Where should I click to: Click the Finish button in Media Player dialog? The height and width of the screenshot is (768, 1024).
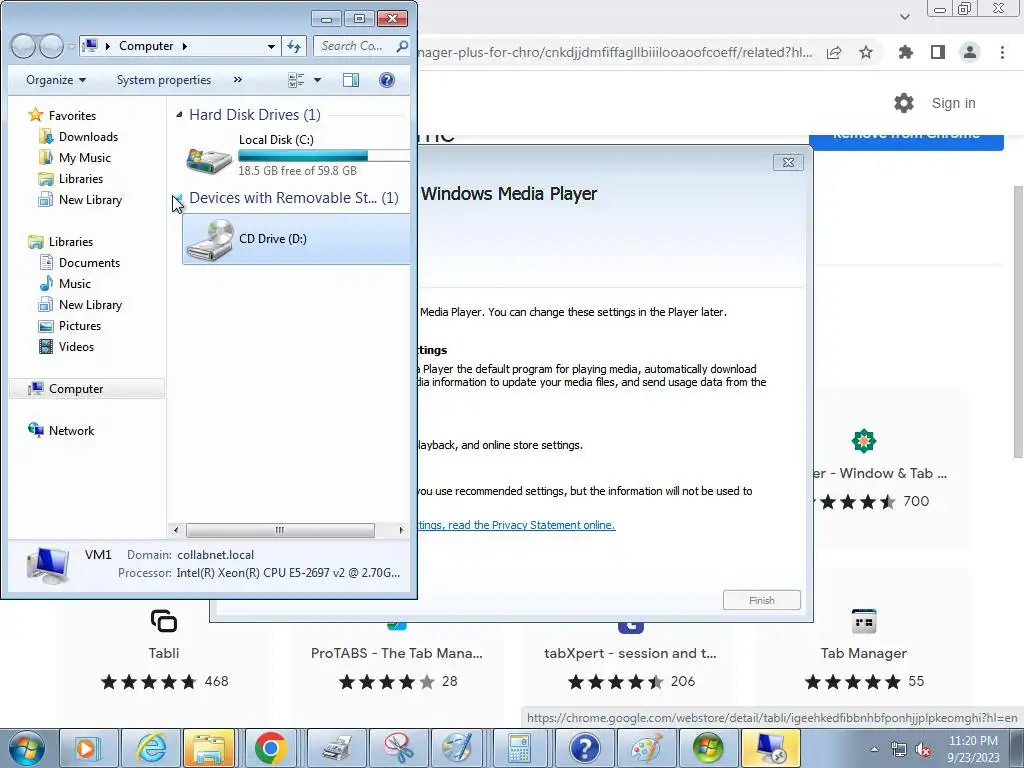(x=761, y=600)
